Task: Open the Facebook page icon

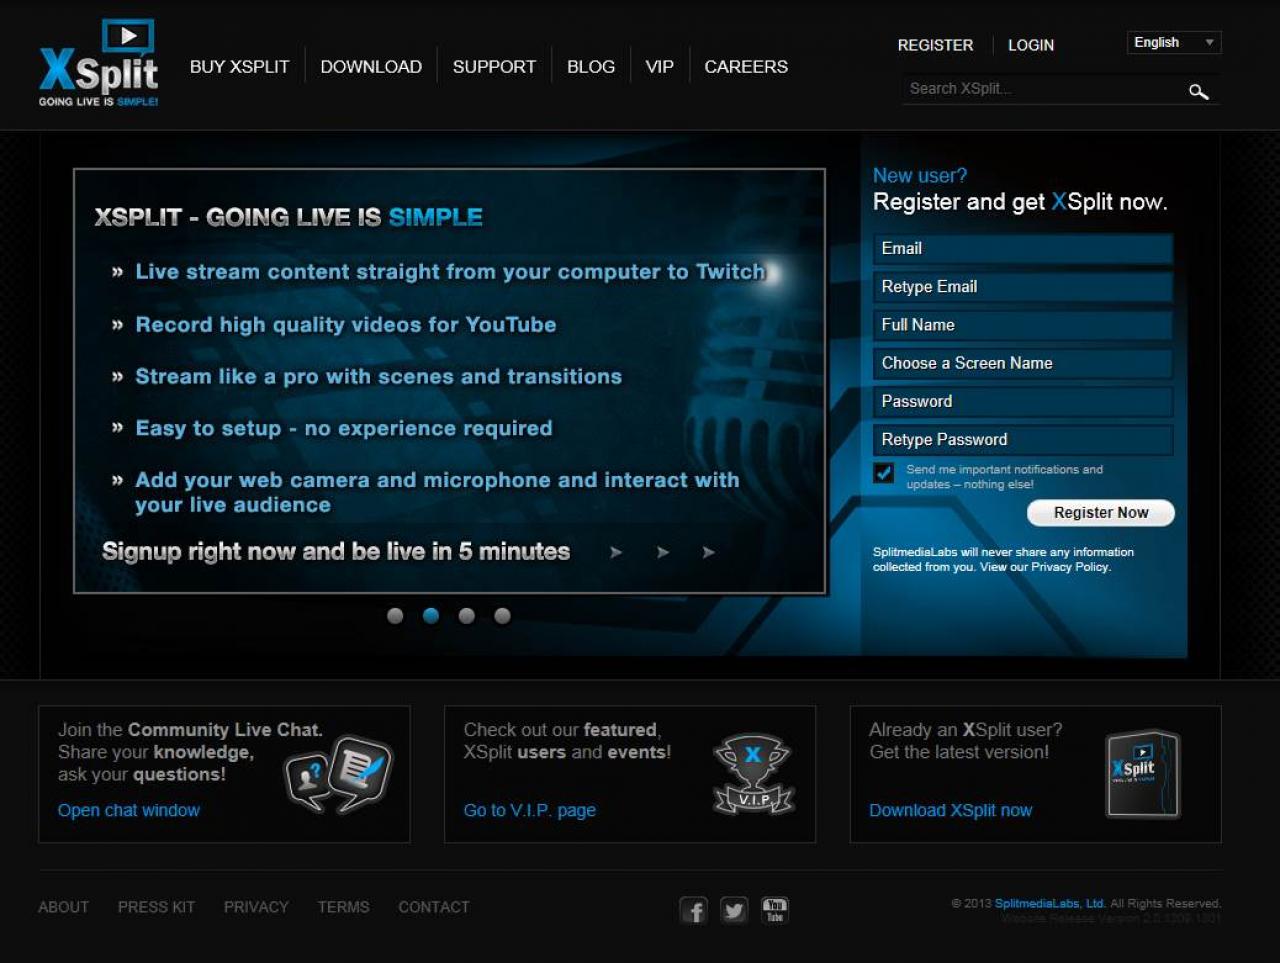Action: (694, 910)
